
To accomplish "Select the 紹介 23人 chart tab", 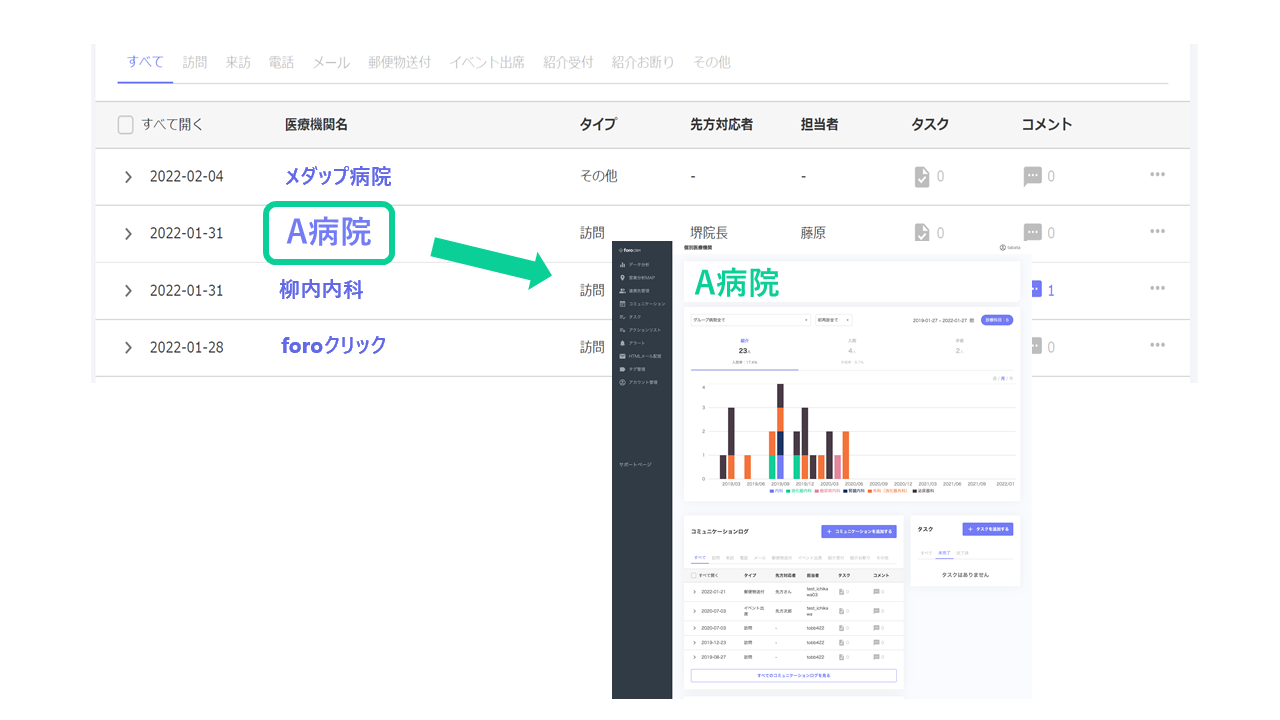I will click(745, 351).
